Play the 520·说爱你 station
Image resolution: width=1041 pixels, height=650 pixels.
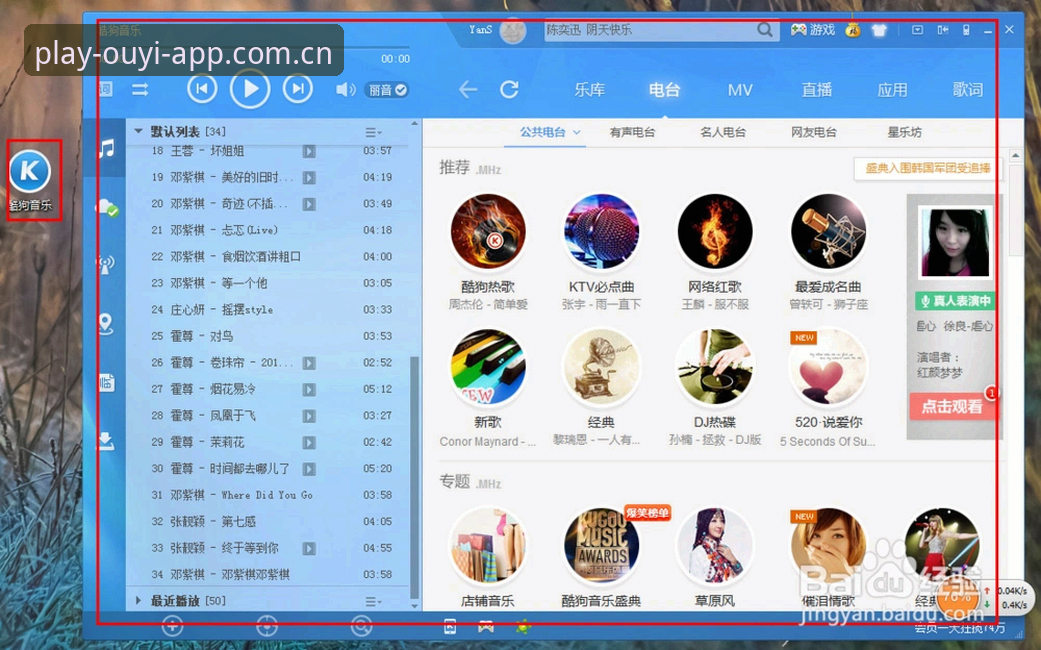click(x=829, y=367)
